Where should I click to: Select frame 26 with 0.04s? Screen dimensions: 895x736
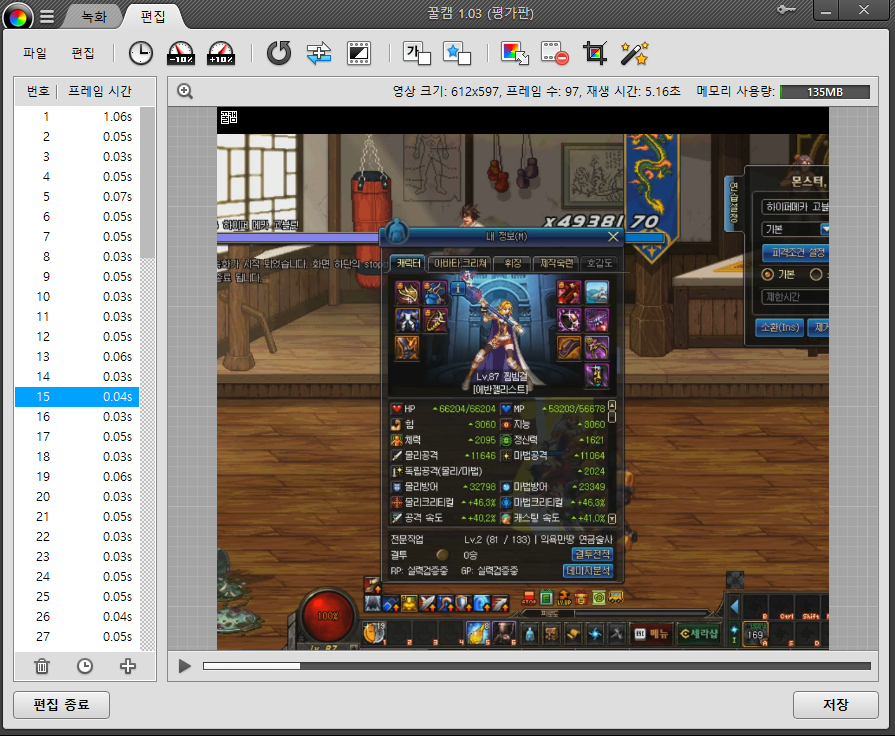77,616
